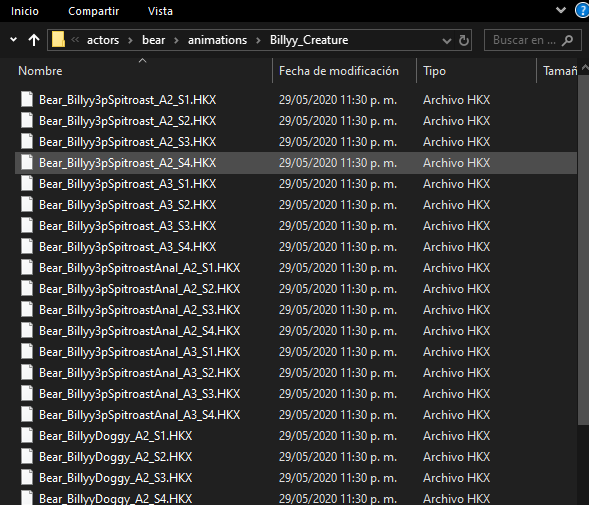This screenshot has width=589, height=505.
Task: Select file icon of Bear_BillyyDoggy_A2_S2.HKX
Action: point(27,457)
